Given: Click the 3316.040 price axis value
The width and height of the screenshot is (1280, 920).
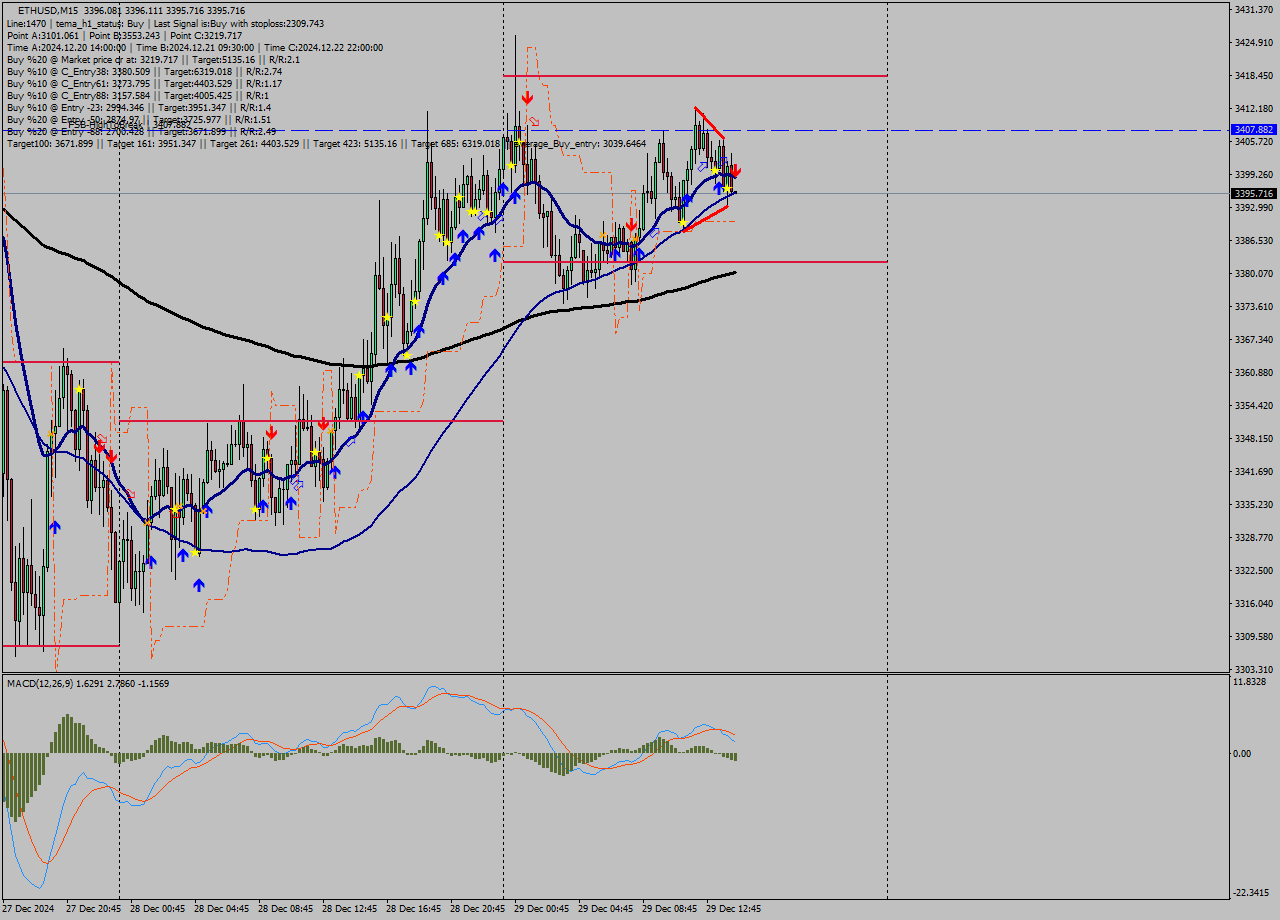Looking at the screenshot, I should (x=1253, y=603).
